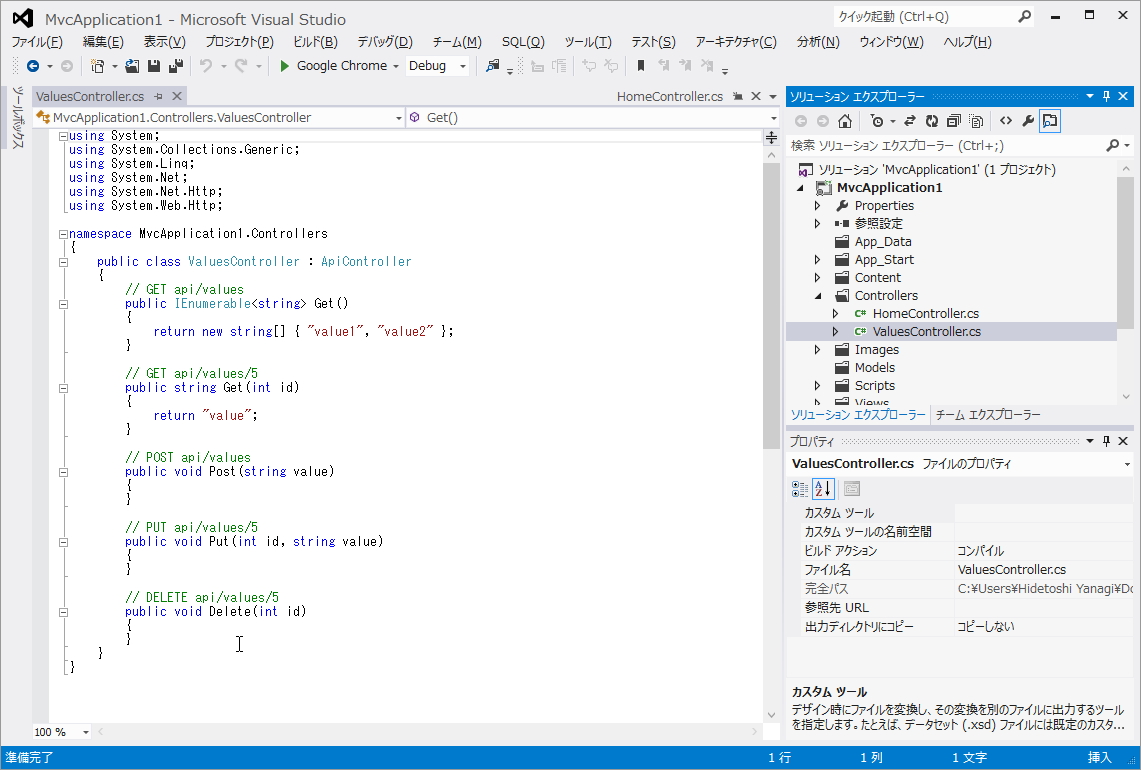The height and width of the screenshot is (770, 1141).
Task: Click the split editor handle above scrollbar
Action: 771,138
